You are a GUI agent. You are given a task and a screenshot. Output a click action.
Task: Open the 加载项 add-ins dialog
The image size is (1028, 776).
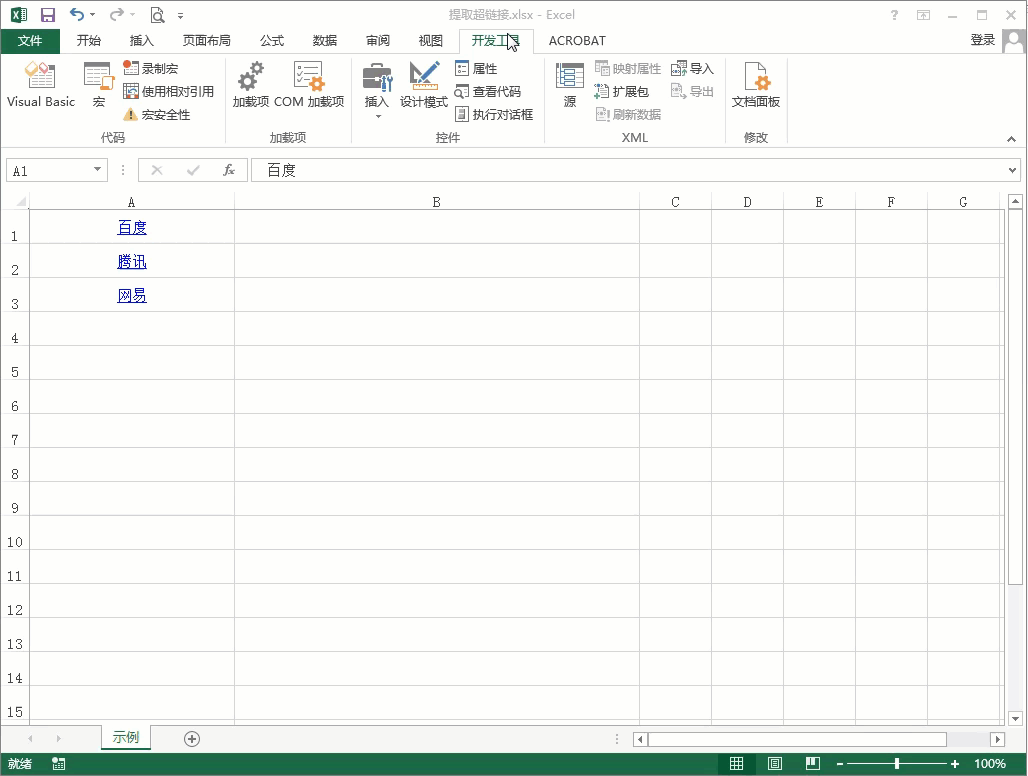point(250,84)
